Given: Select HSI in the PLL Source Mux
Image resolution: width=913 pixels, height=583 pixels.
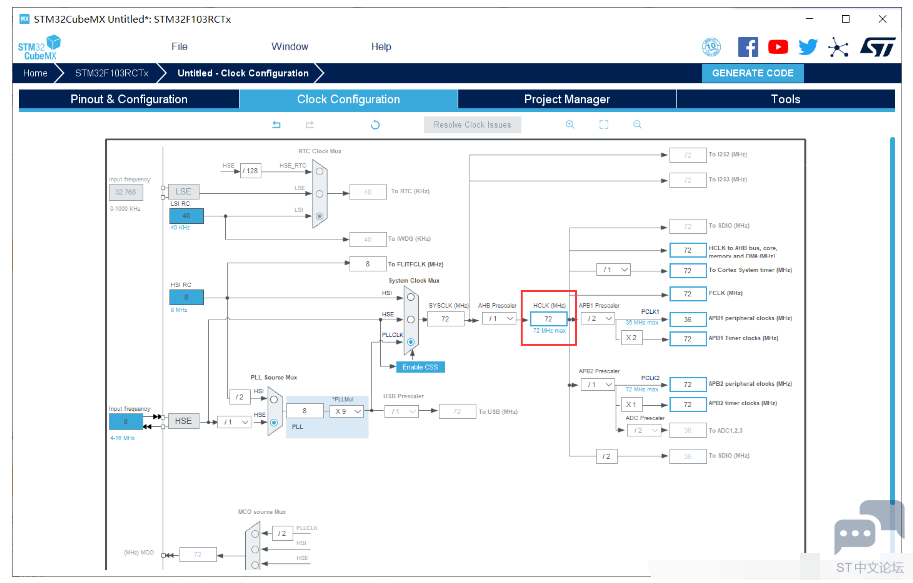Looking at the screenshot, I should (x=274, y=400).
